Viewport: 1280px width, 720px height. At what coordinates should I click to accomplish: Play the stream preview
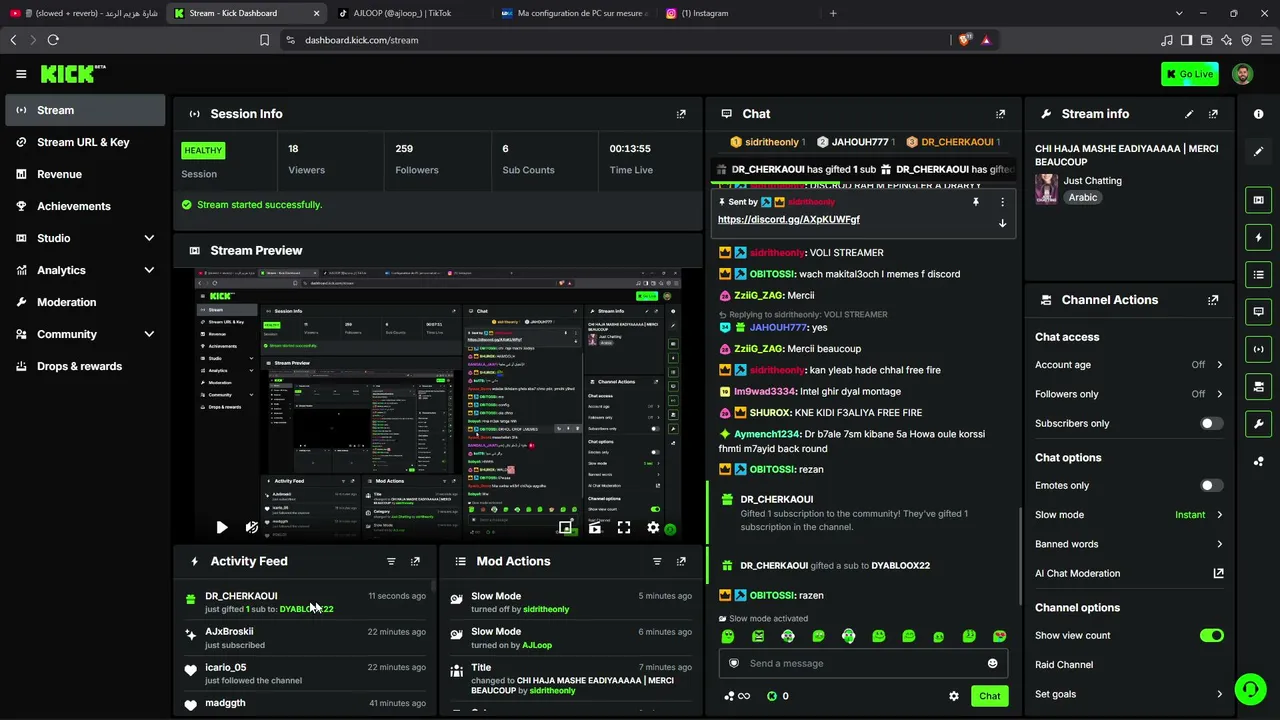pyautogui.click(x=222, y=527)
